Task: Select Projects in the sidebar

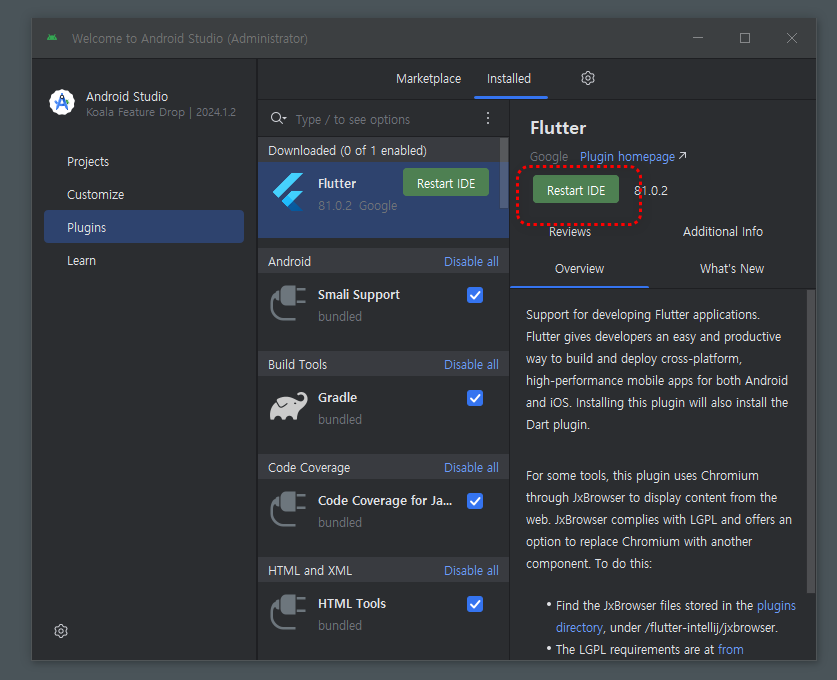Action: [88, 162]
